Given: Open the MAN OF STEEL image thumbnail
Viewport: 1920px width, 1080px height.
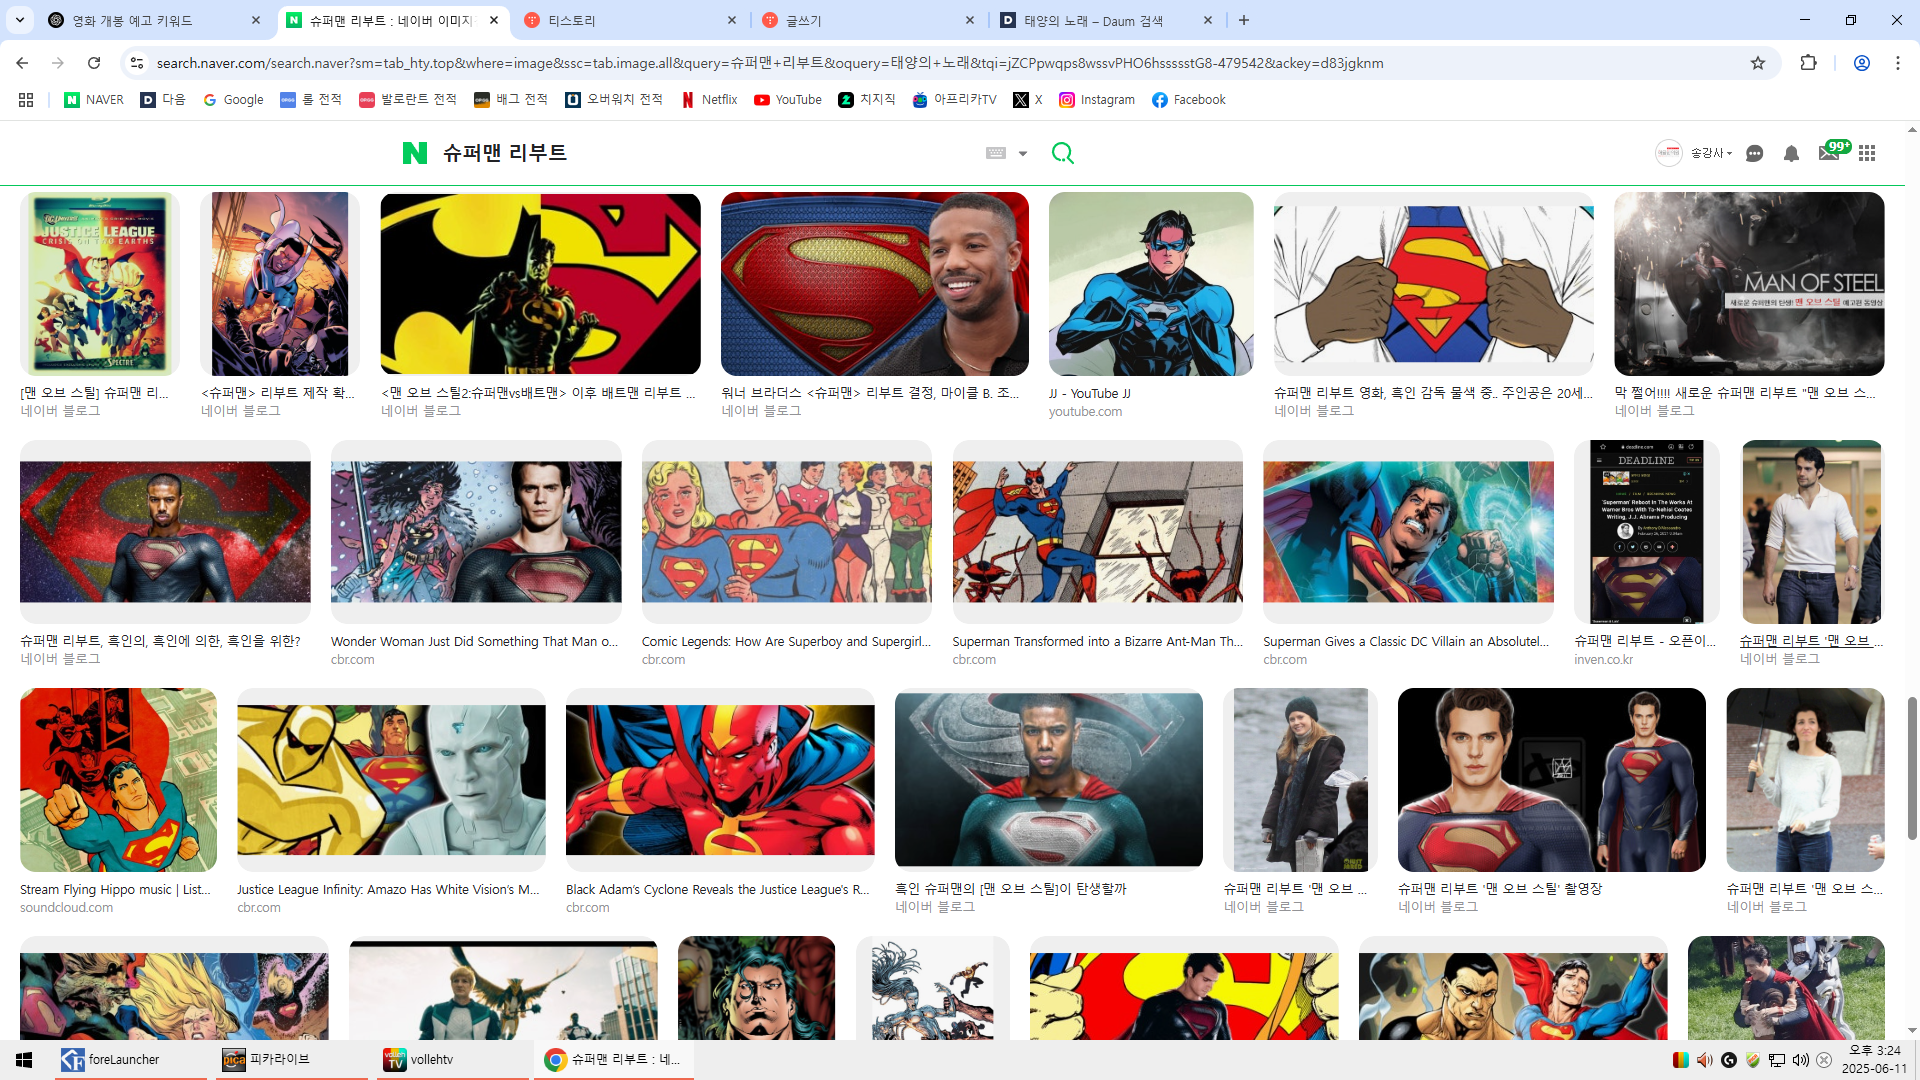Looking at the screenshot, I should coord(1748,284).
